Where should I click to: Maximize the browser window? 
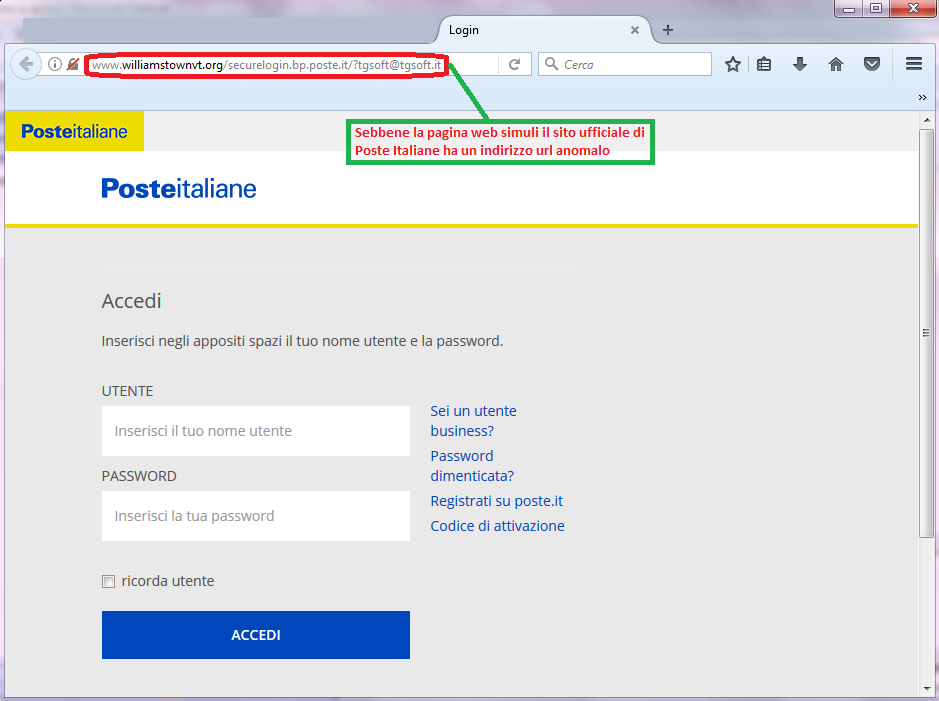click(876, 8)
